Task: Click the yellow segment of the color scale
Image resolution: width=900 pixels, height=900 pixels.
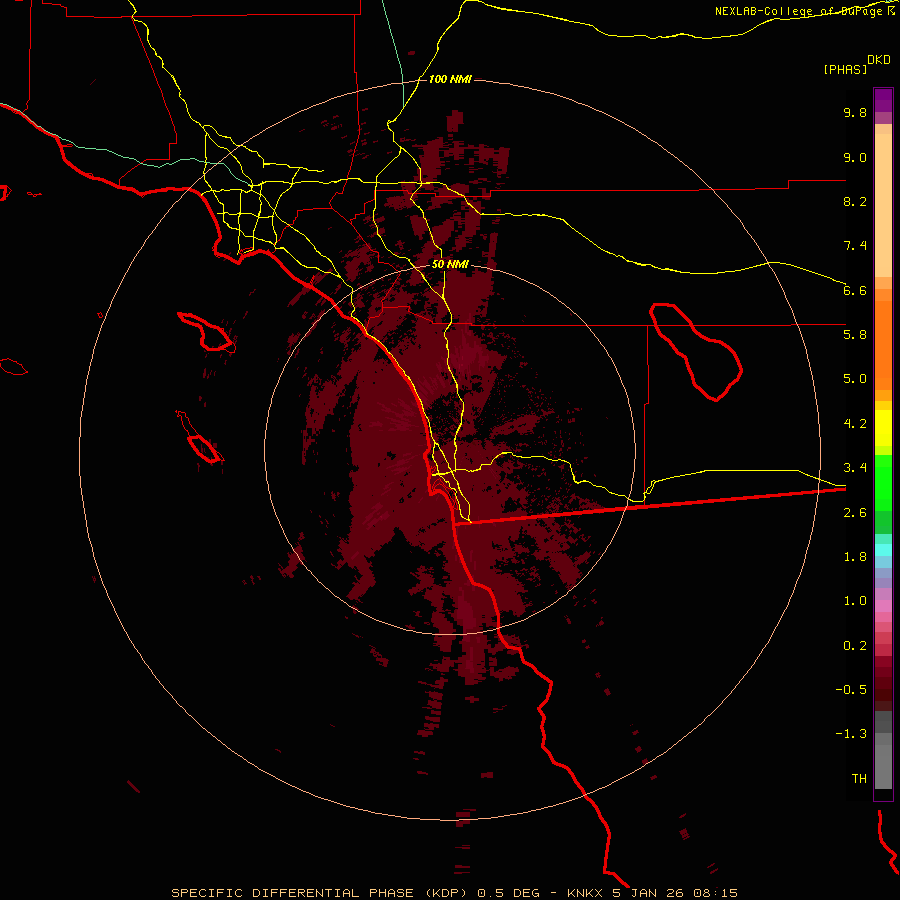Action: (883, 428)
